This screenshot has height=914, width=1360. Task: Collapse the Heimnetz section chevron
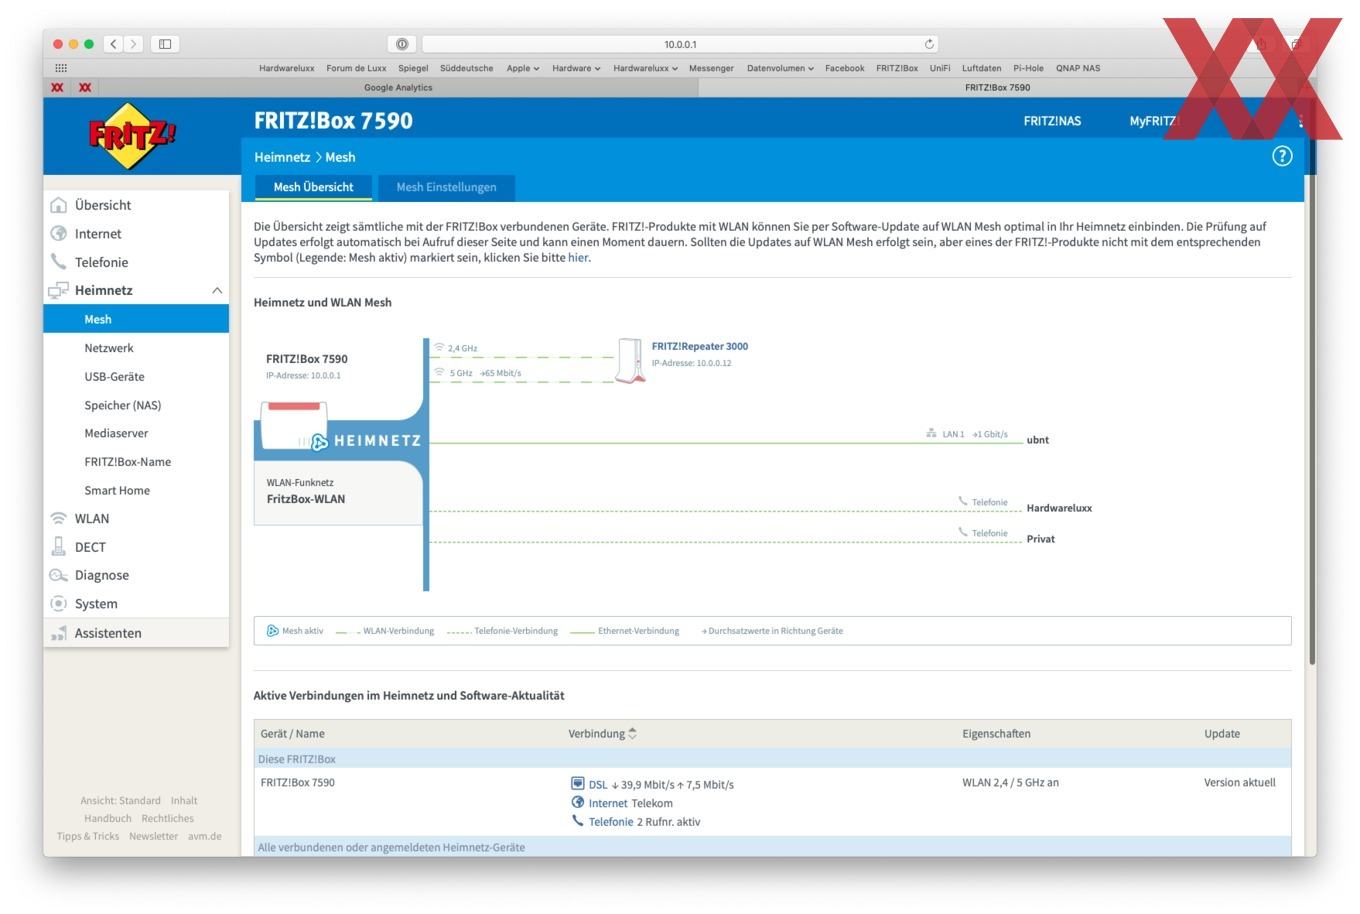[x=217, y=290]
